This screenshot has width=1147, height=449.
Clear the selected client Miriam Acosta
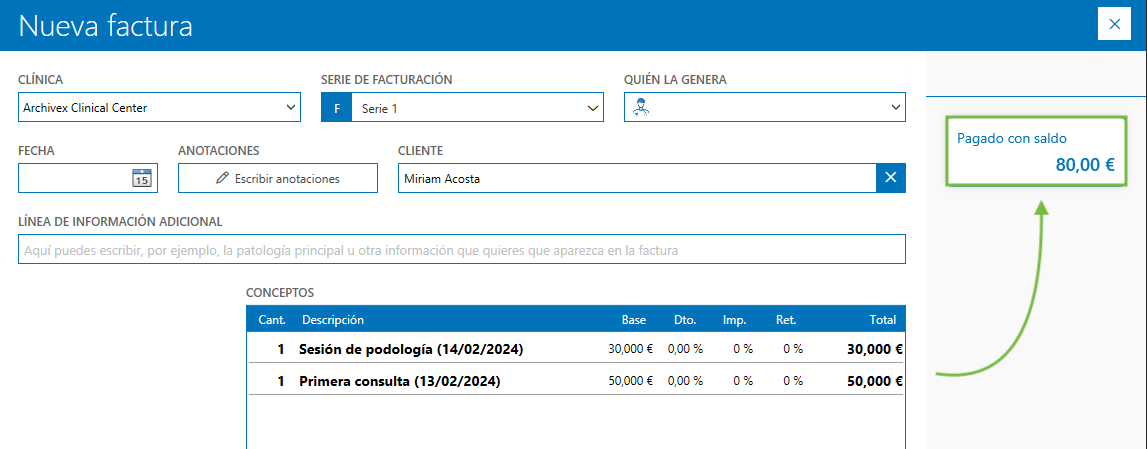890,178
